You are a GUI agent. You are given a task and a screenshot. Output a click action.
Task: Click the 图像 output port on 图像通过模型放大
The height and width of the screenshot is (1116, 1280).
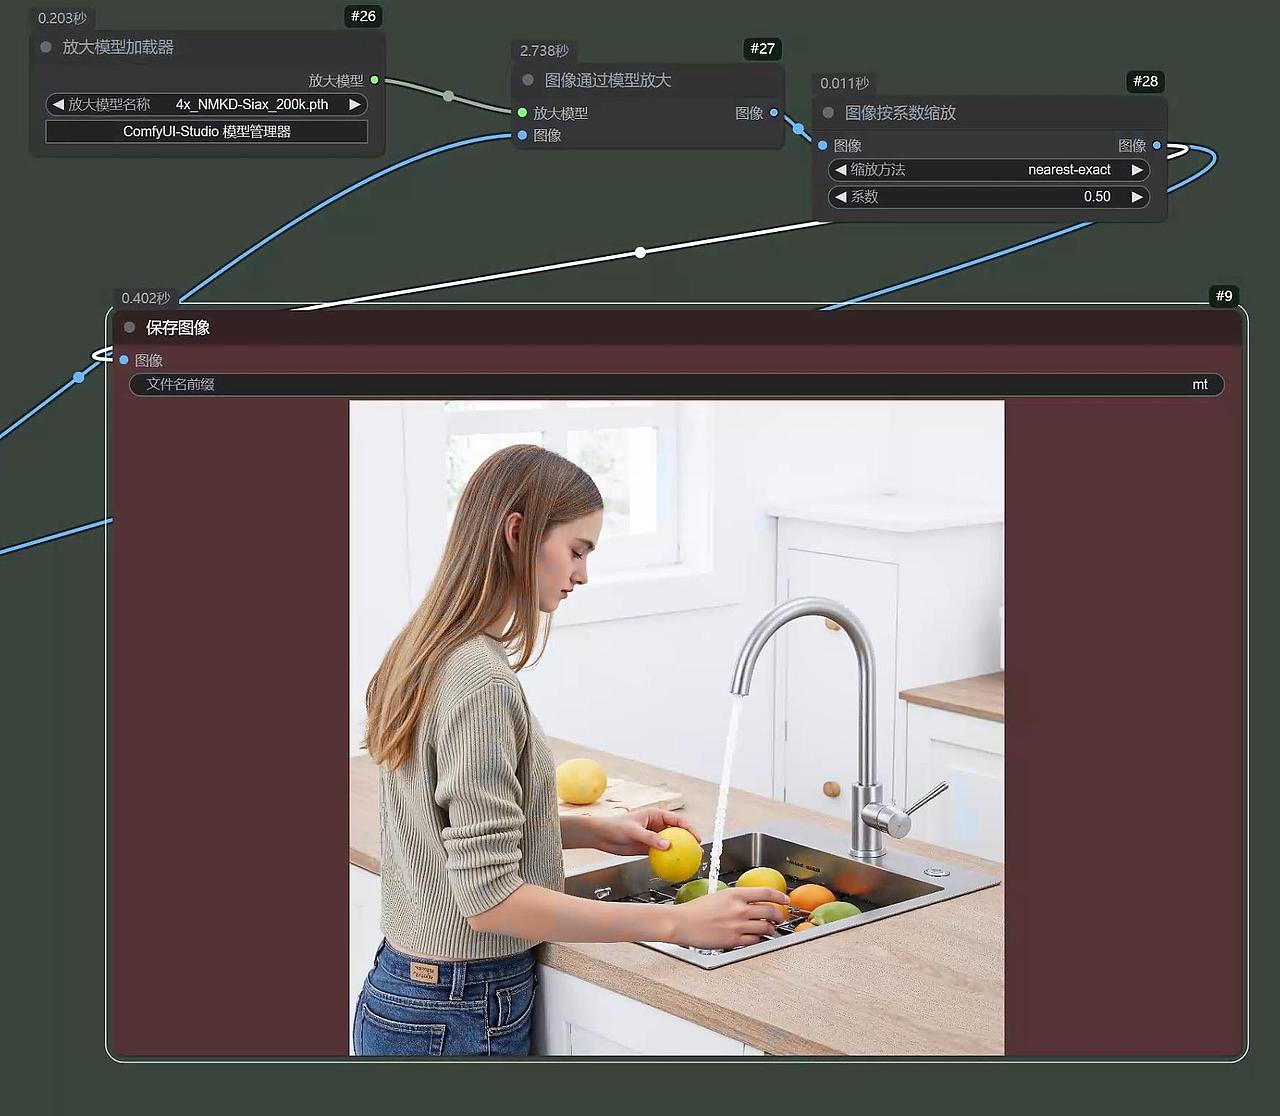coord(774,113)
